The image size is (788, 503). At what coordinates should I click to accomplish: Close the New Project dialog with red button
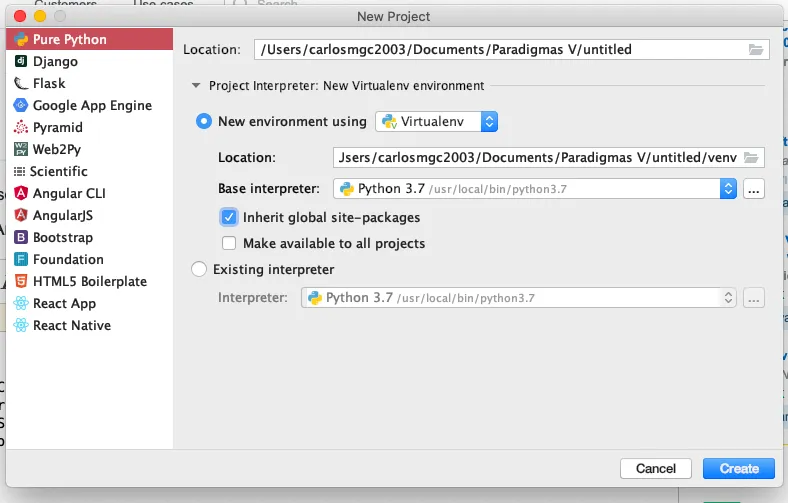(x=20, y=16)
